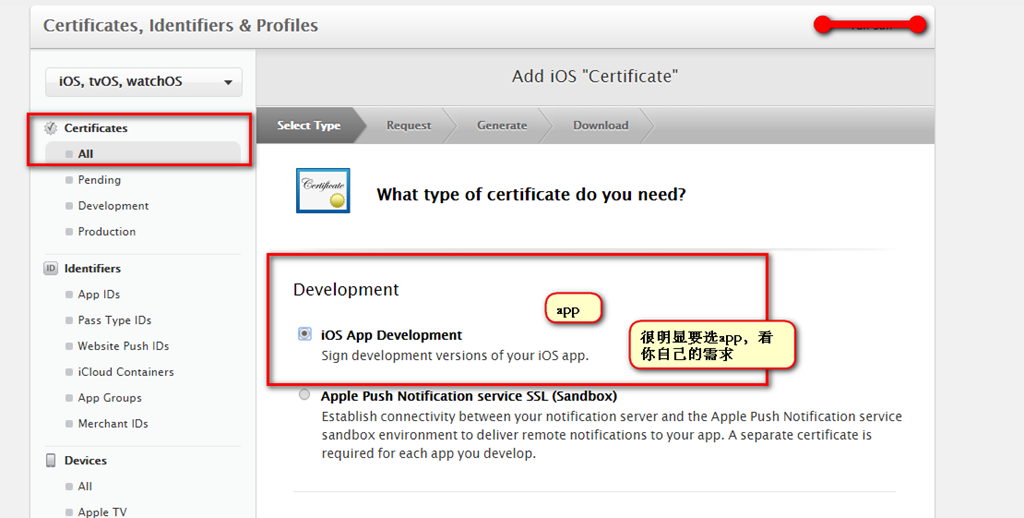Click the Generate step tab

pyautogui.click(x=502, y=125)
